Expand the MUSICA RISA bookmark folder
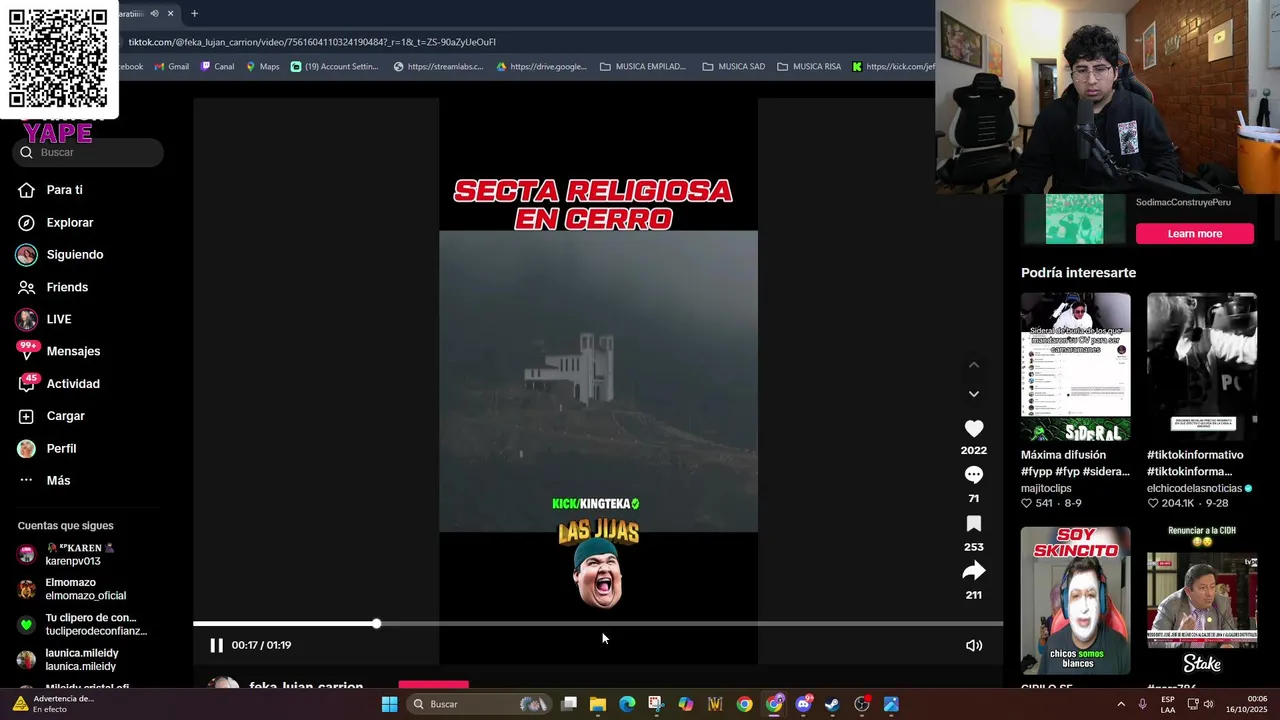 tap(808, 67)
